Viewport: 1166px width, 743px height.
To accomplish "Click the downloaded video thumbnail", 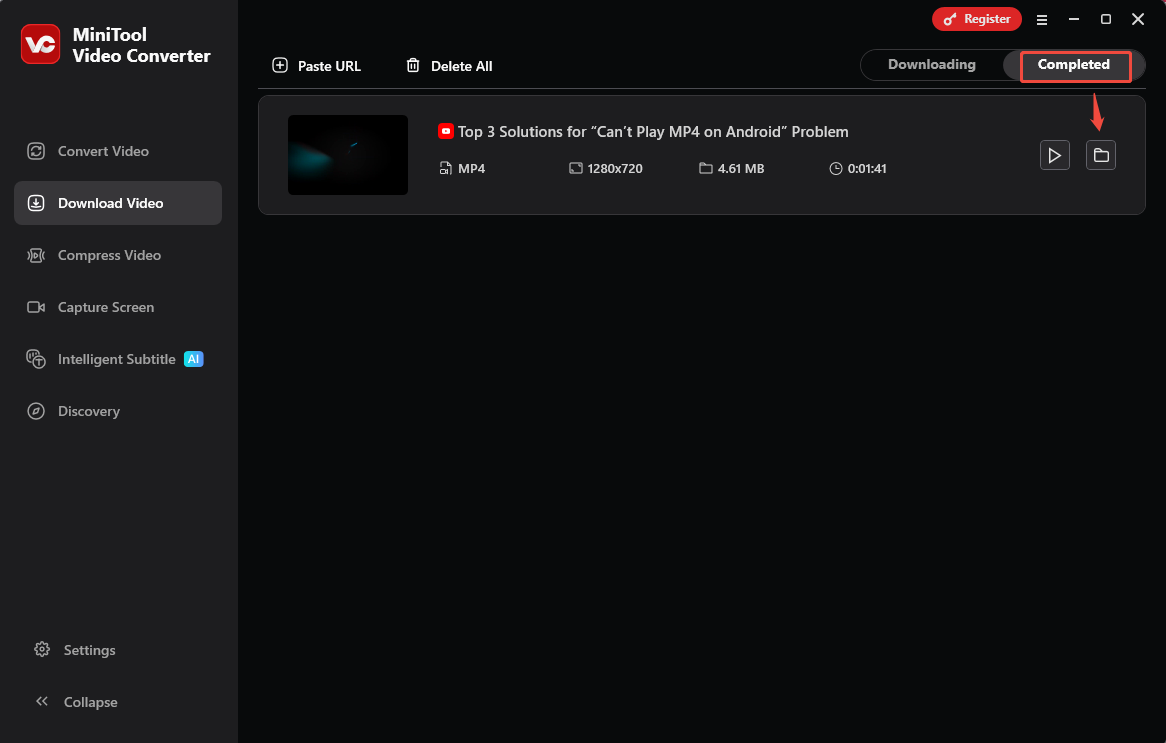I will 348,155.
